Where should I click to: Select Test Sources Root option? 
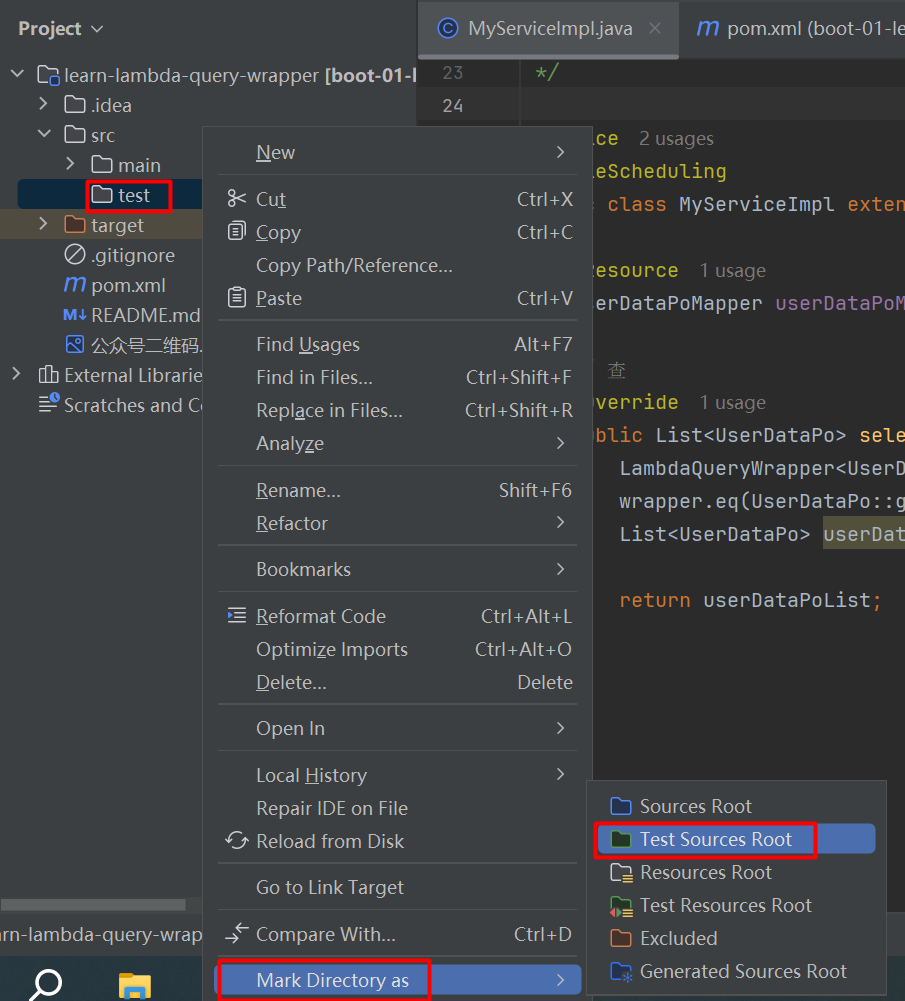coord(715,839)
